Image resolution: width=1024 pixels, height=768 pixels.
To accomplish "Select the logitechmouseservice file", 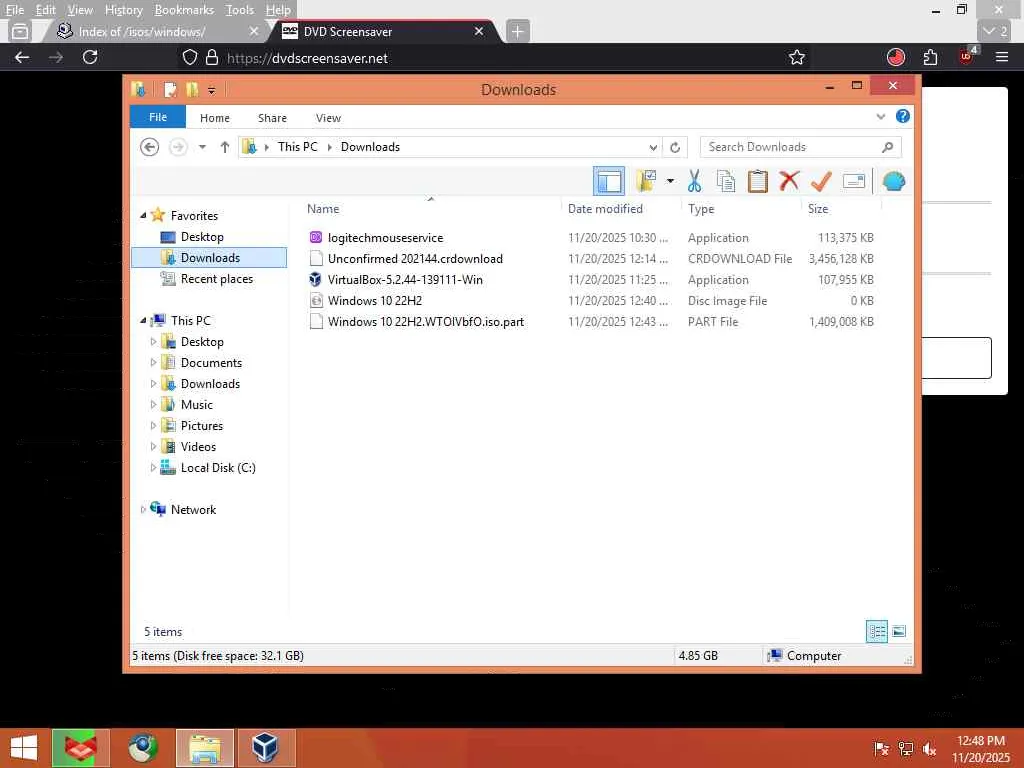I will point(385,238).
